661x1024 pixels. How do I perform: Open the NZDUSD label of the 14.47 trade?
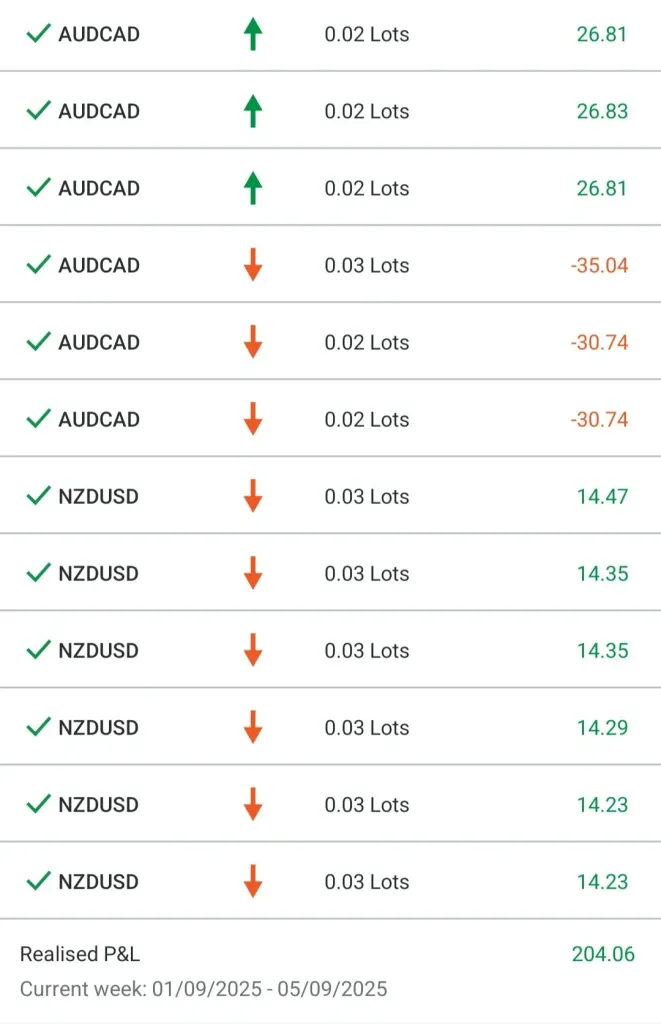click(98, 496)
